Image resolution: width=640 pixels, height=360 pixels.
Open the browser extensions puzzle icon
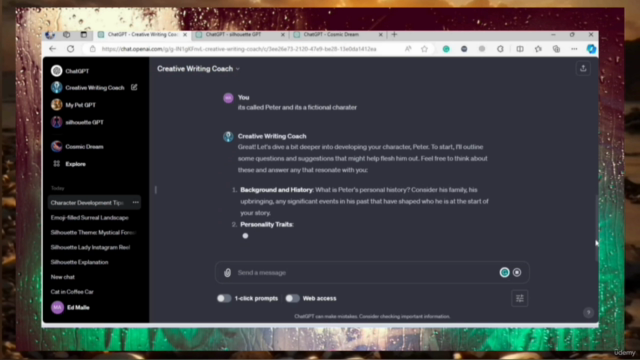pos(500,49)
